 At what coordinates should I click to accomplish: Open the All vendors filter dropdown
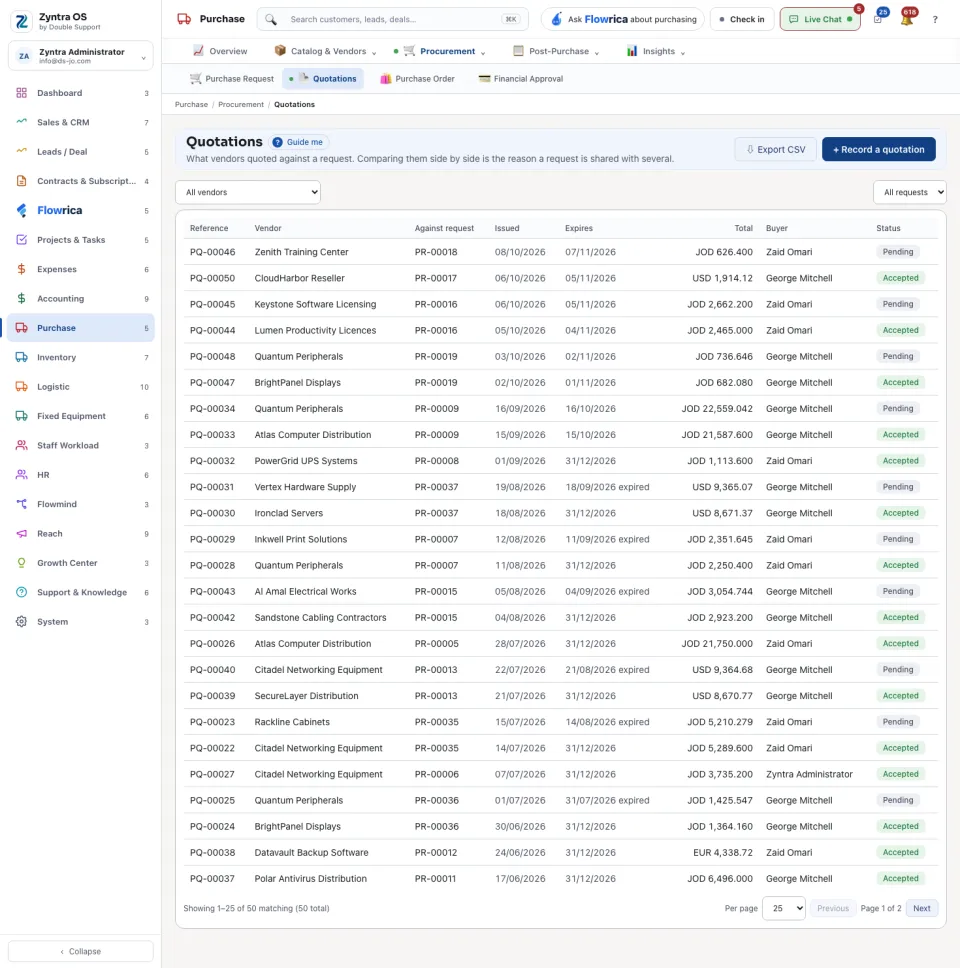click(248, 193)
